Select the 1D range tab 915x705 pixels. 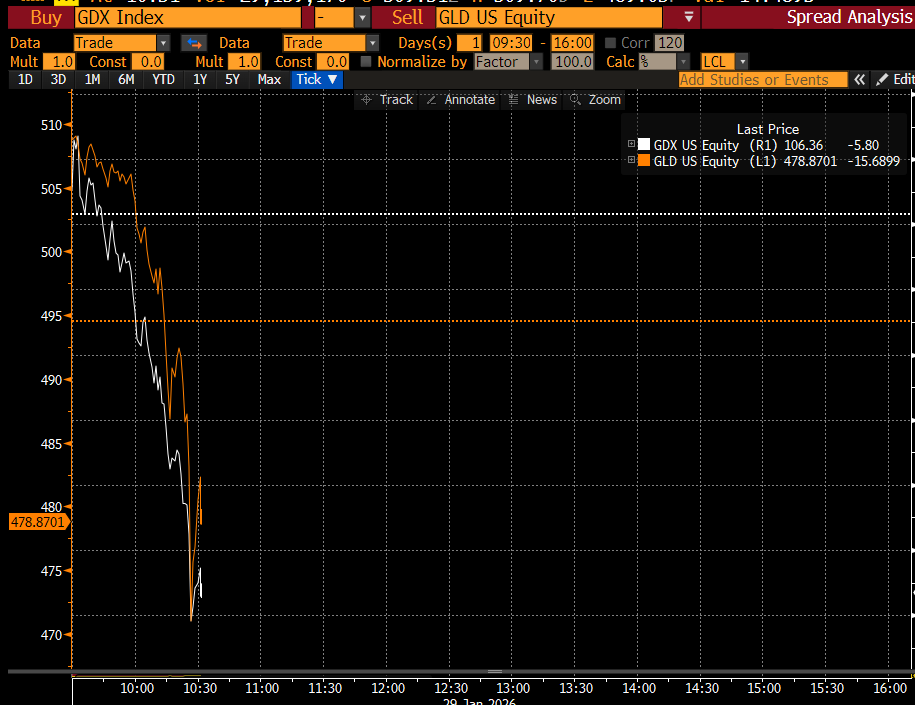pyautogui.click(x=25, y=79)
